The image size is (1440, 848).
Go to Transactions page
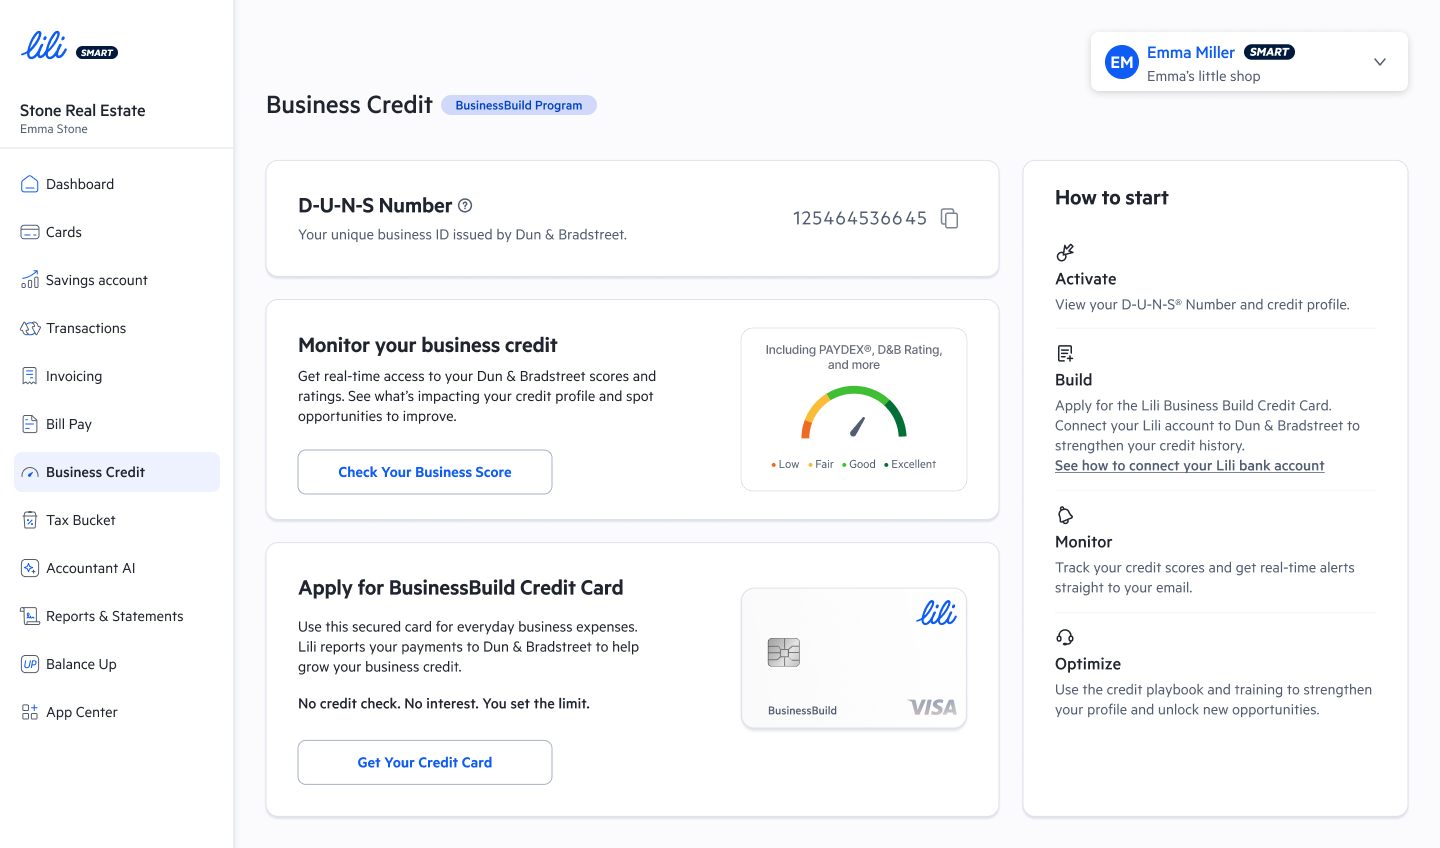click(86, 328)
